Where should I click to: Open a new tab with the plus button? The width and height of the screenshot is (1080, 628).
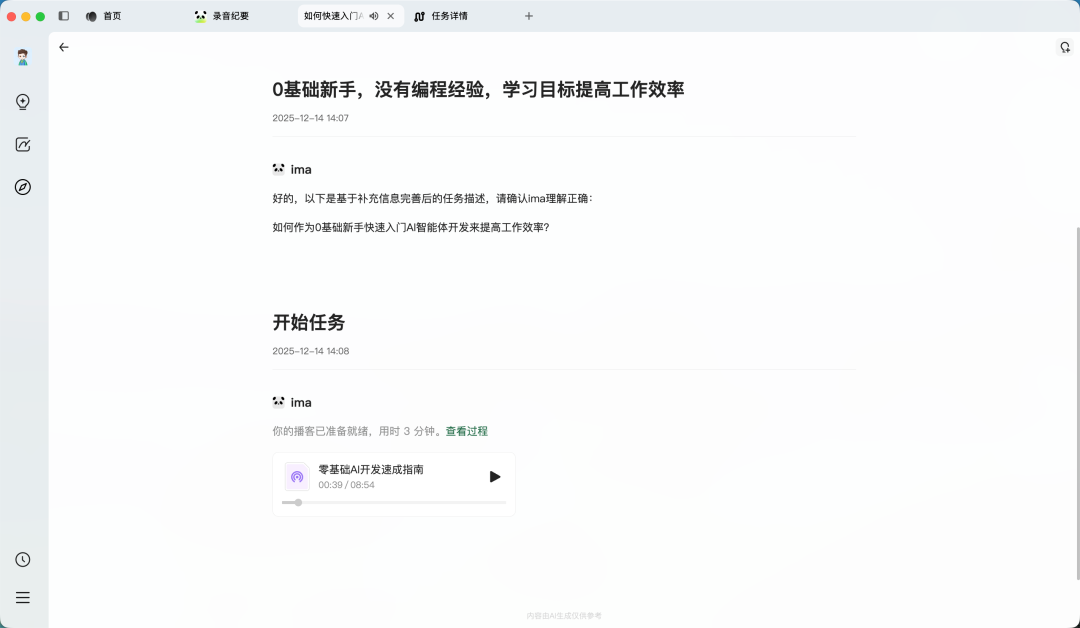click(x=529, y=15)
